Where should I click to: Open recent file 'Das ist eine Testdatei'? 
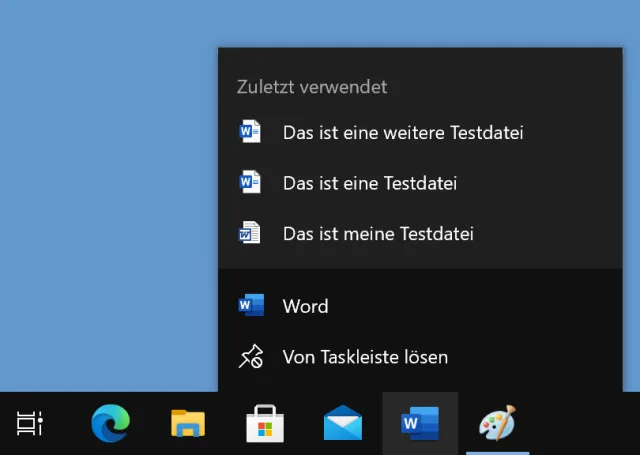420,183
